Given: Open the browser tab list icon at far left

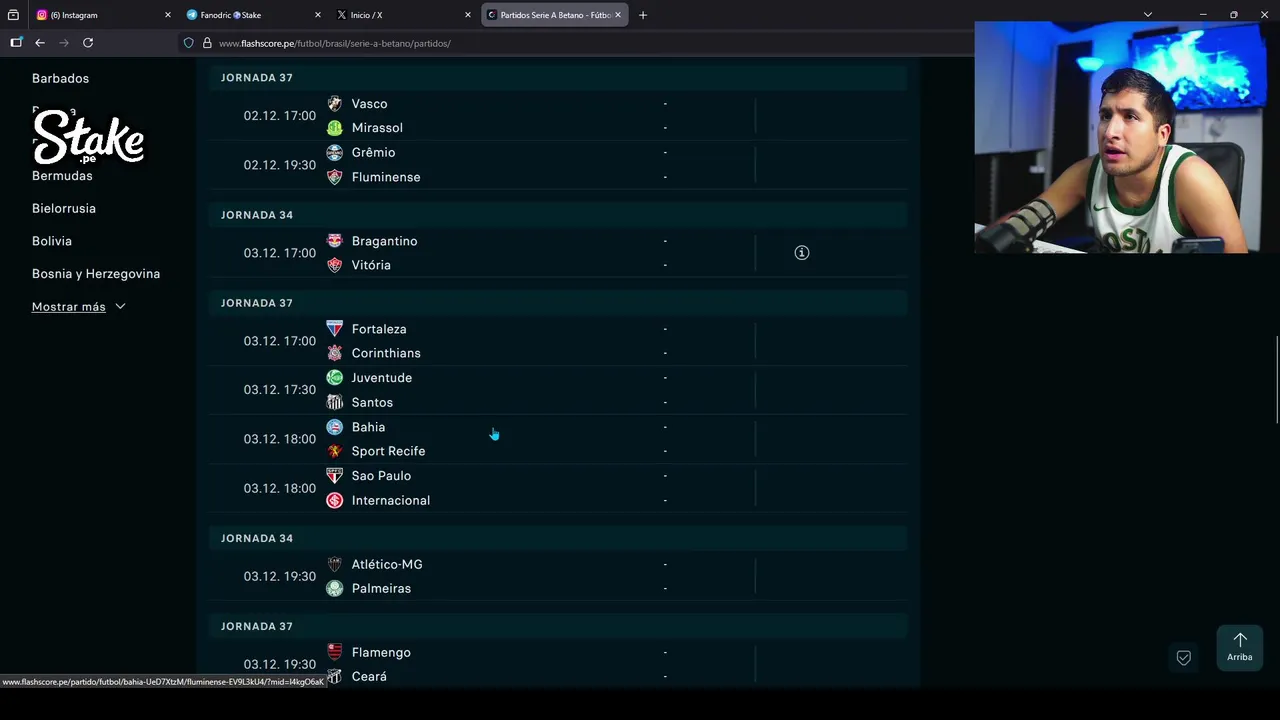Looking at the screenshot, I should pyautogui.click(x=13, y=15).
